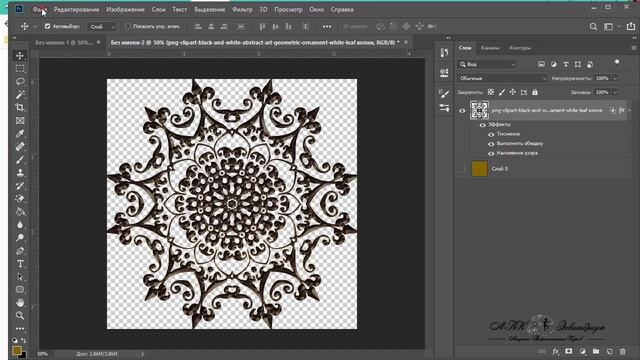Open the Move tool preset picker arrow
The image size is (640, 360).
[35, 27]
